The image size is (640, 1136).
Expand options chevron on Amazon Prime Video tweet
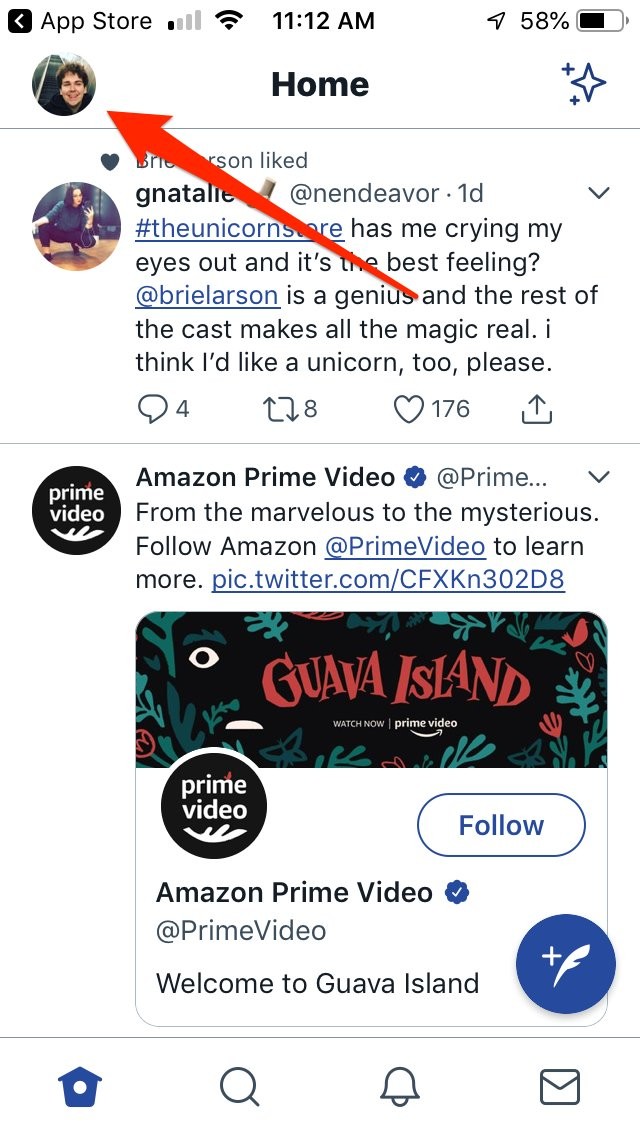(599, 476)
